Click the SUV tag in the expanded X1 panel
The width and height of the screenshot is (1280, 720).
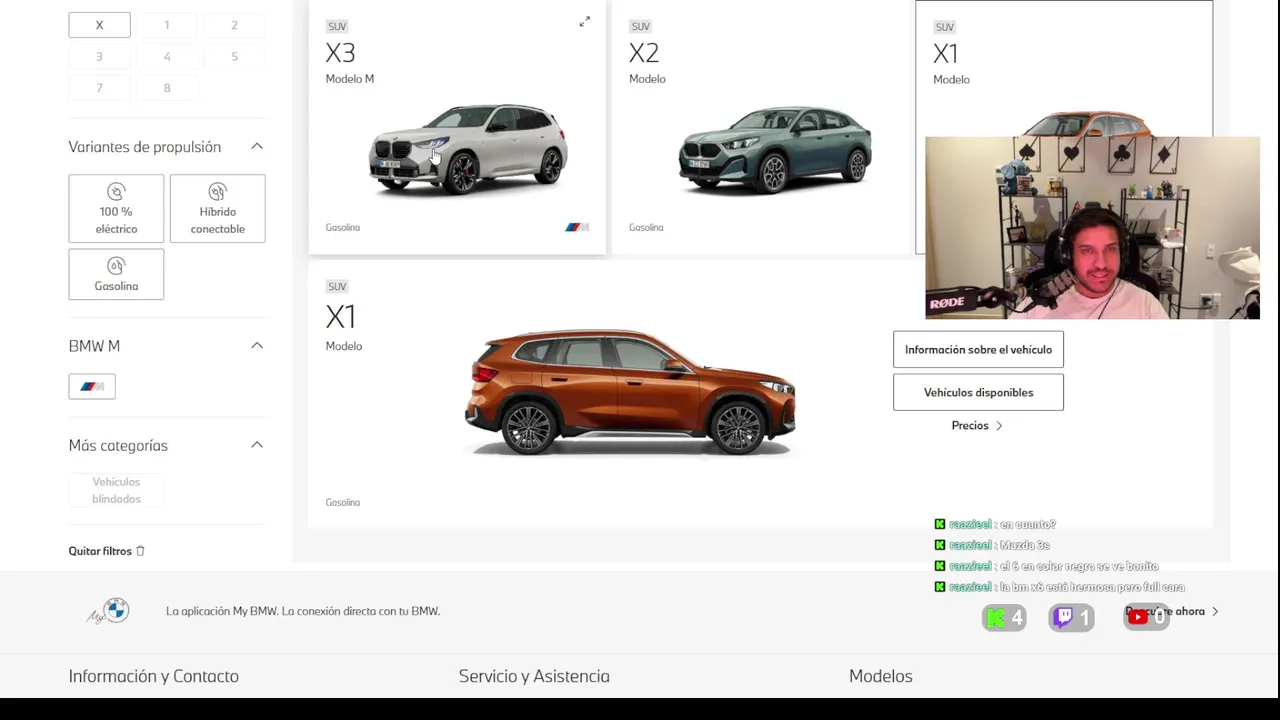tap(337, 286)
